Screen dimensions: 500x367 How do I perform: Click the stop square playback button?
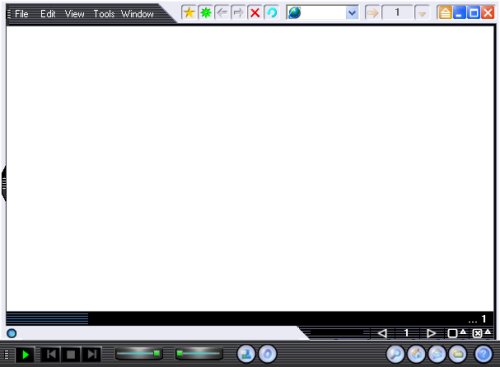pos(71,354)
